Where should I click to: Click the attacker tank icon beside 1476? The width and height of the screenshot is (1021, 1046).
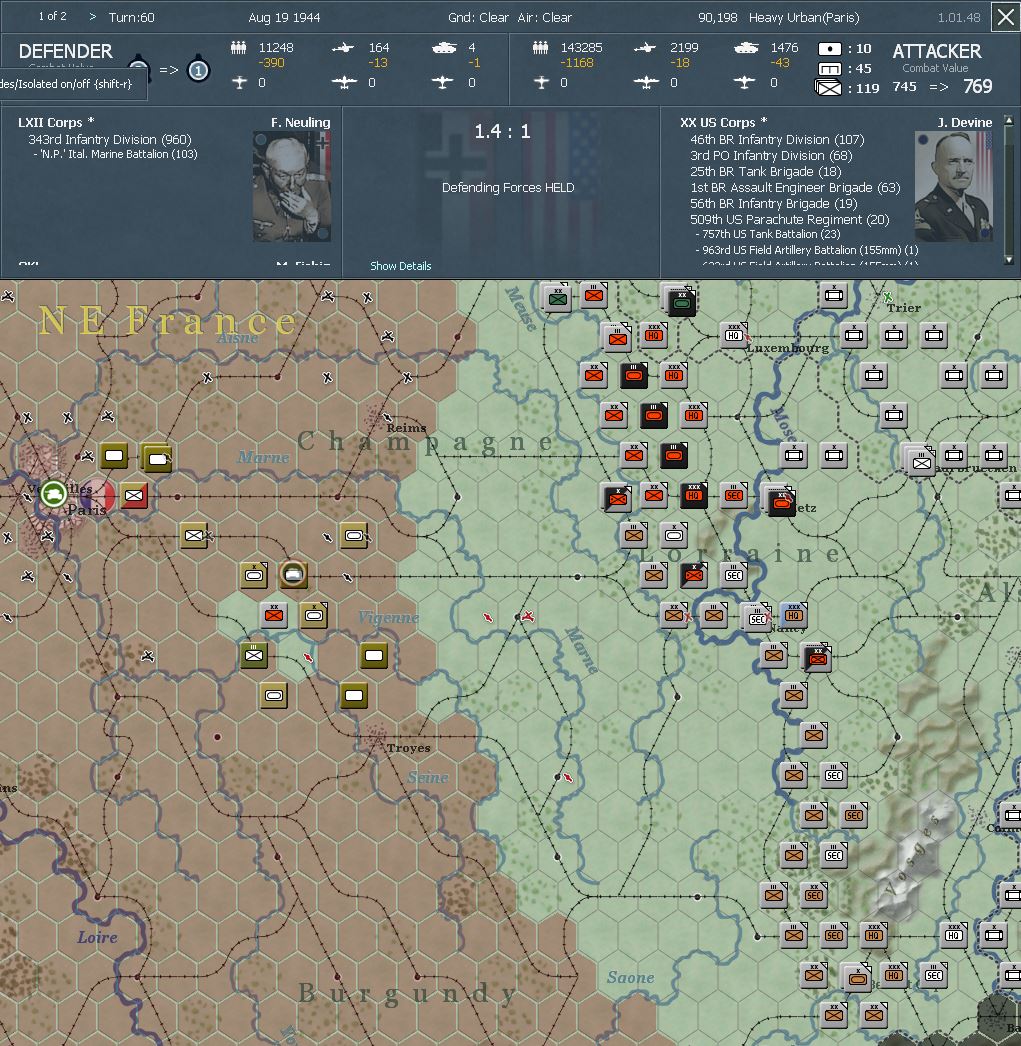(x=746, y=47)
